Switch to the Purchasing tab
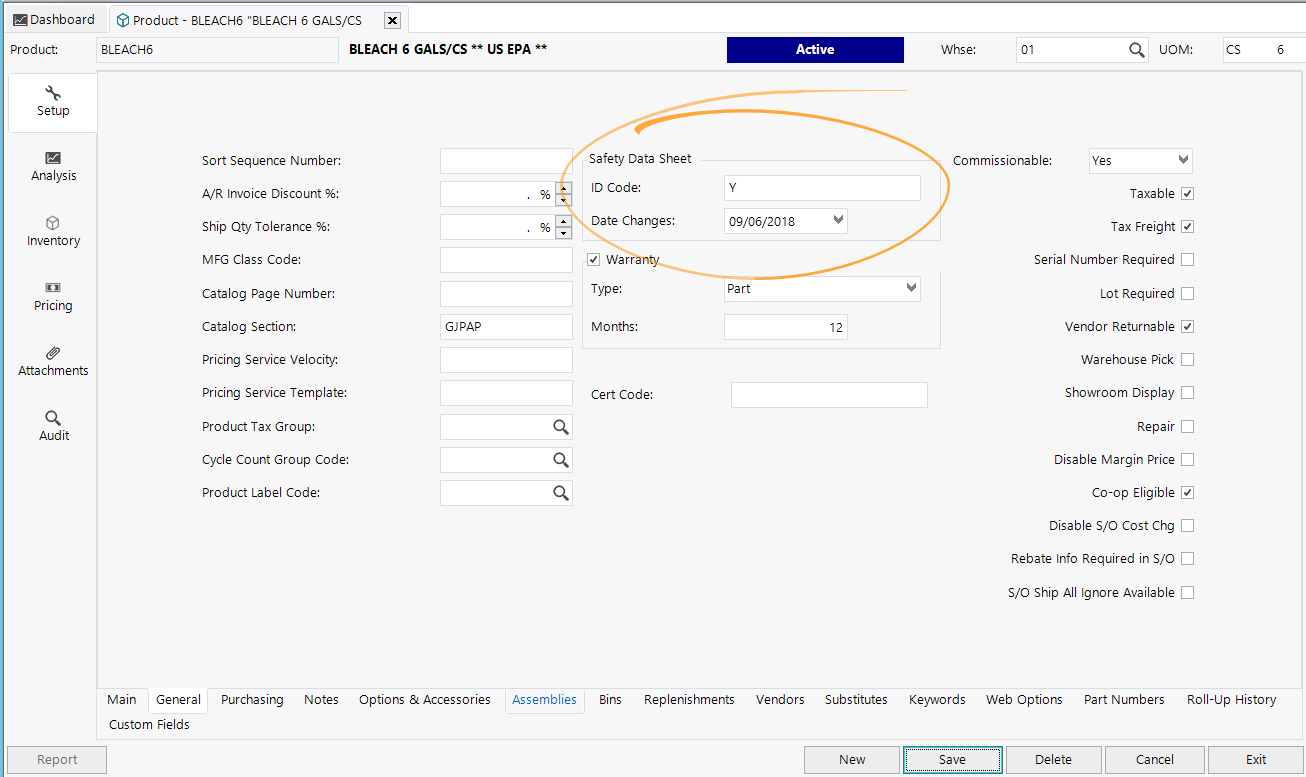The height and width of the screenshot is (777, 1306). coord(251,699)
